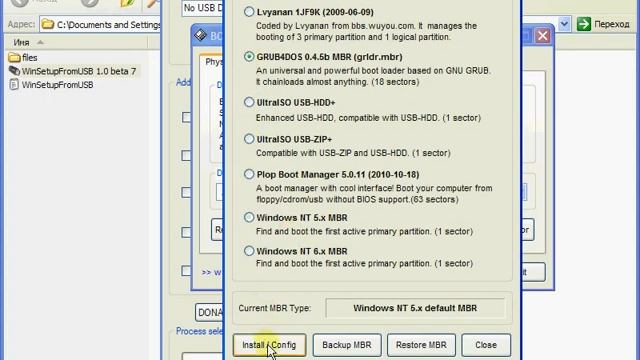This screenshot has width=640, height=360.
Task: Tick the third checkbox in WinSetupFromUSB window
Action: coord(186,192)
